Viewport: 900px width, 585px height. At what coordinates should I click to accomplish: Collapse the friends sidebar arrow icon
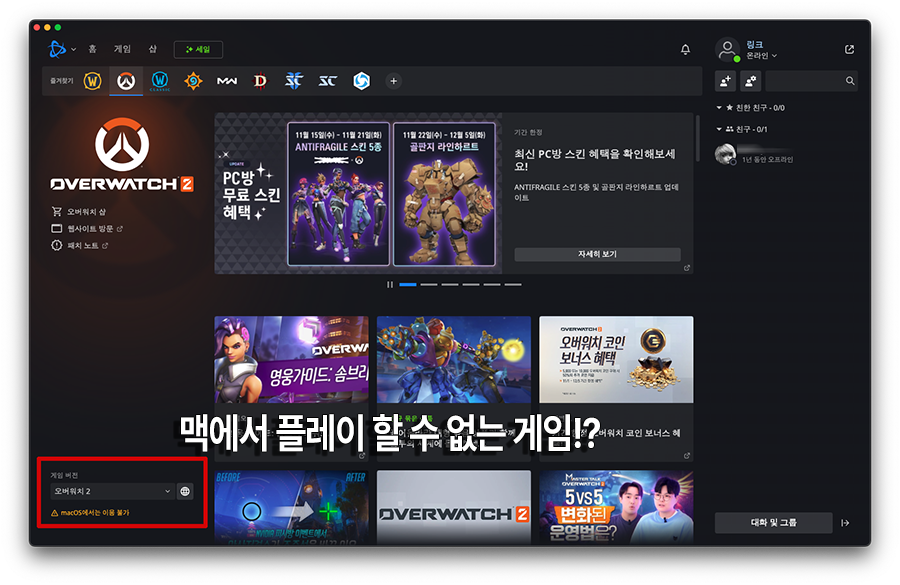click(x=845, y=523)
